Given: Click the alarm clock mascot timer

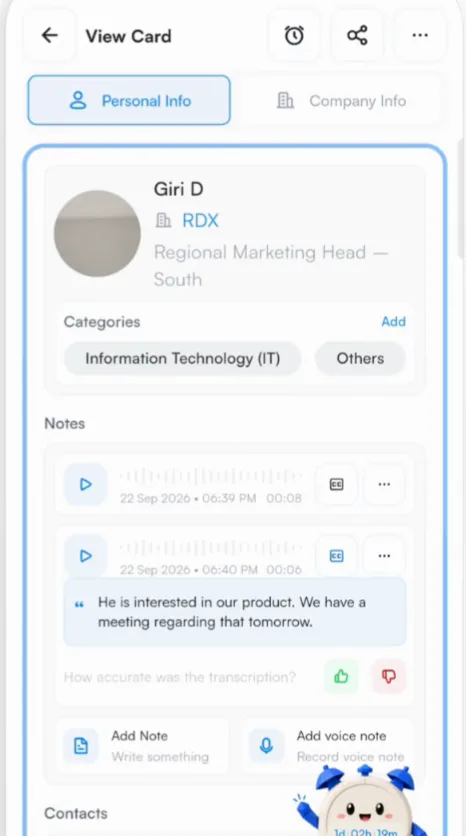Looking at the screenshot, I should point(363,802).
